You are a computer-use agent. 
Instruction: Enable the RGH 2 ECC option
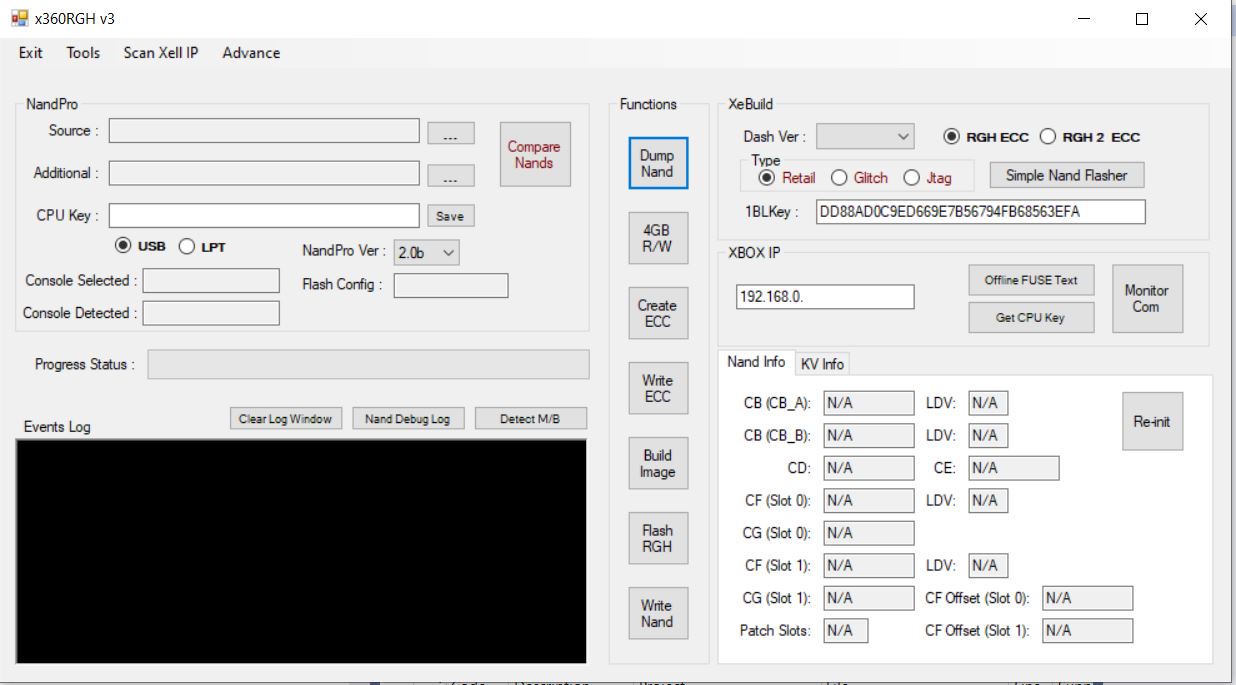[1048, 137]
